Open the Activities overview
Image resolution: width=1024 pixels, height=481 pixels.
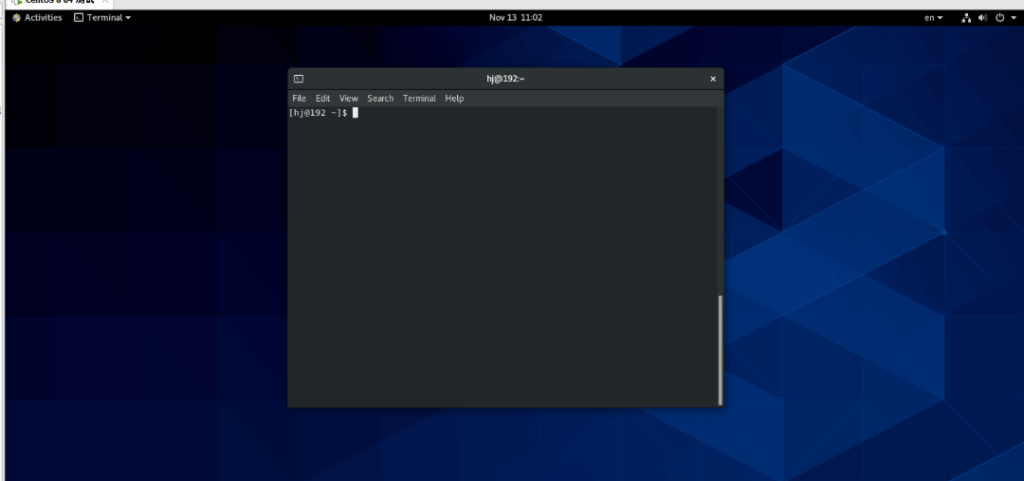click(x=37, y=18)
